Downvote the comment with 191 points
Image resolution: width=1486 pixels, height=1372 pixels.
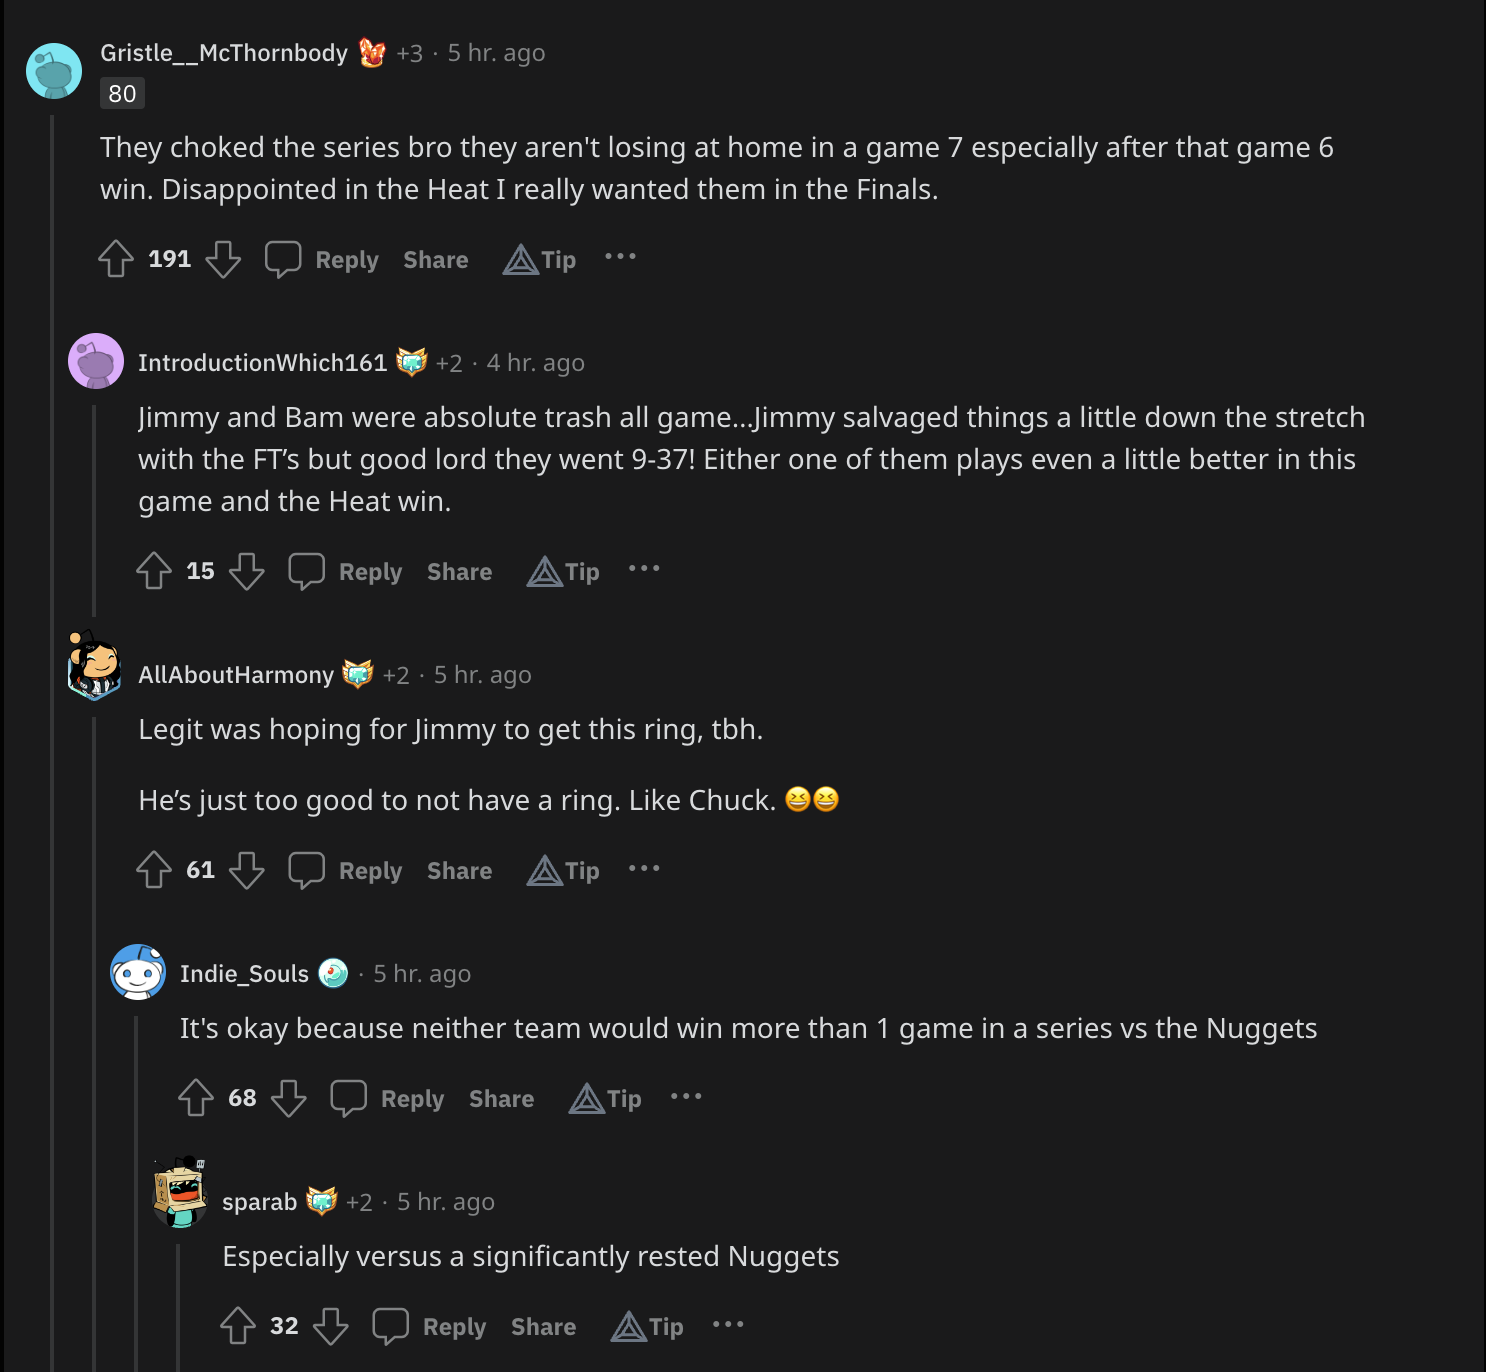pyautogui.click(x=223, y=259)
